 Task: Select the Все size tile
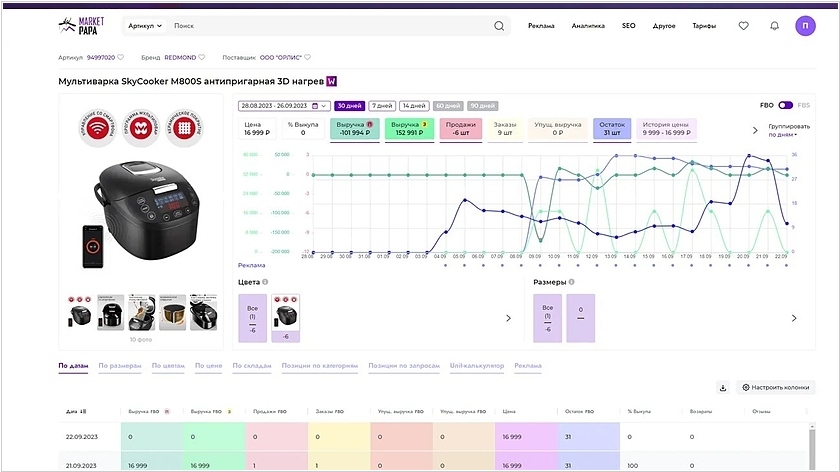[x=548, y=318]
